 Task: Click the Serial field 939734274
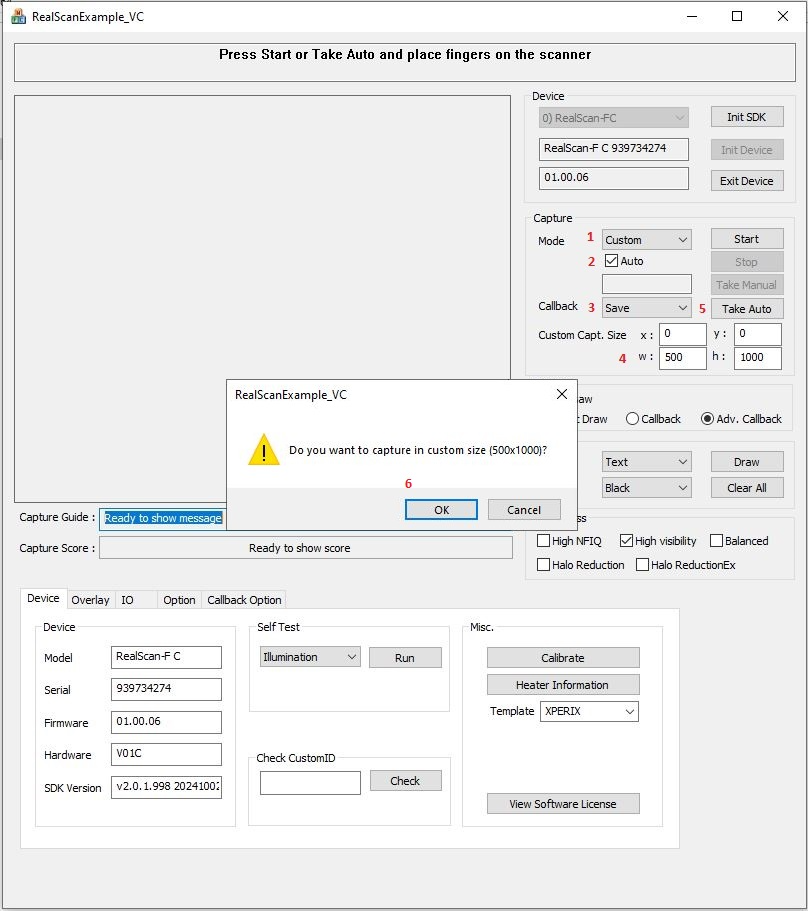(166, 689)
